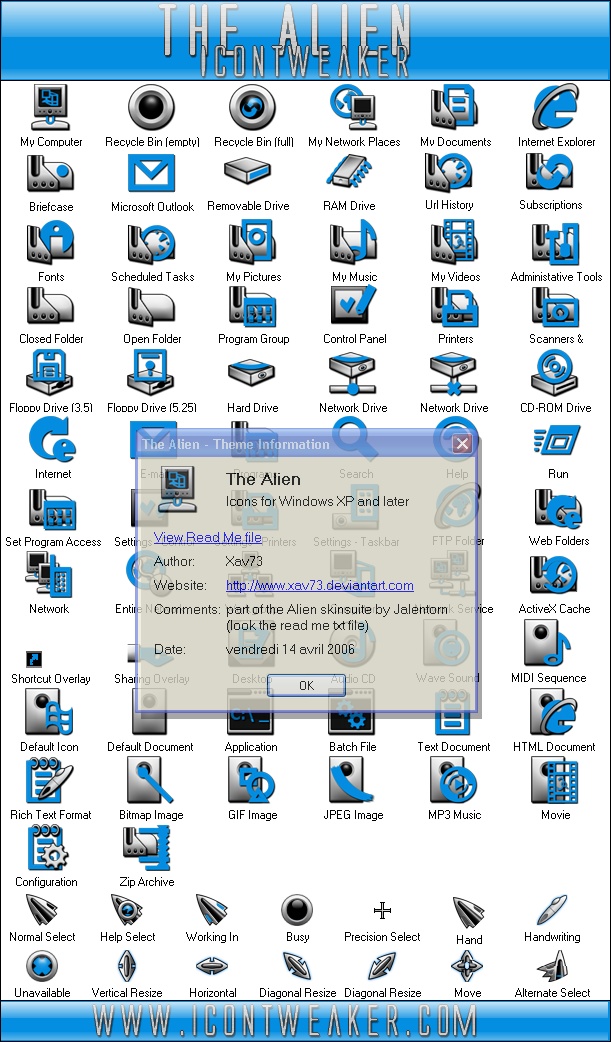611x1042 pixels.
Task: Open the Control Panel icon
Action: [354, 305]
